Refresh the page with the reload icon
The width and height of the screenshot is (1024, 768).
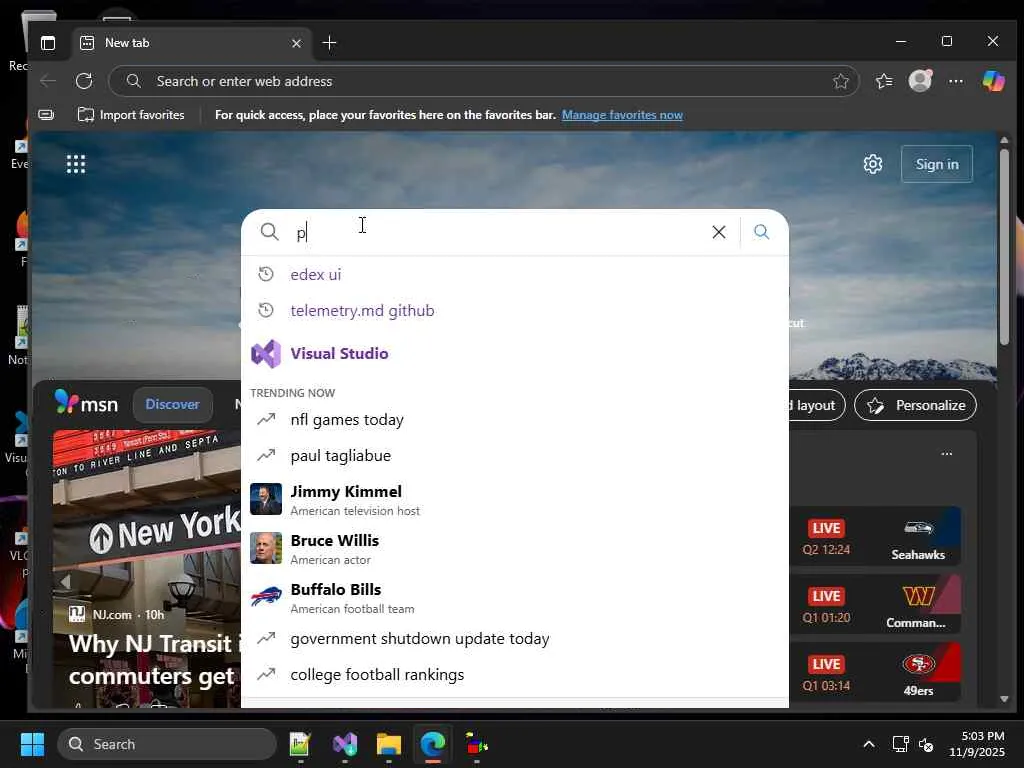tap(84, 81)
